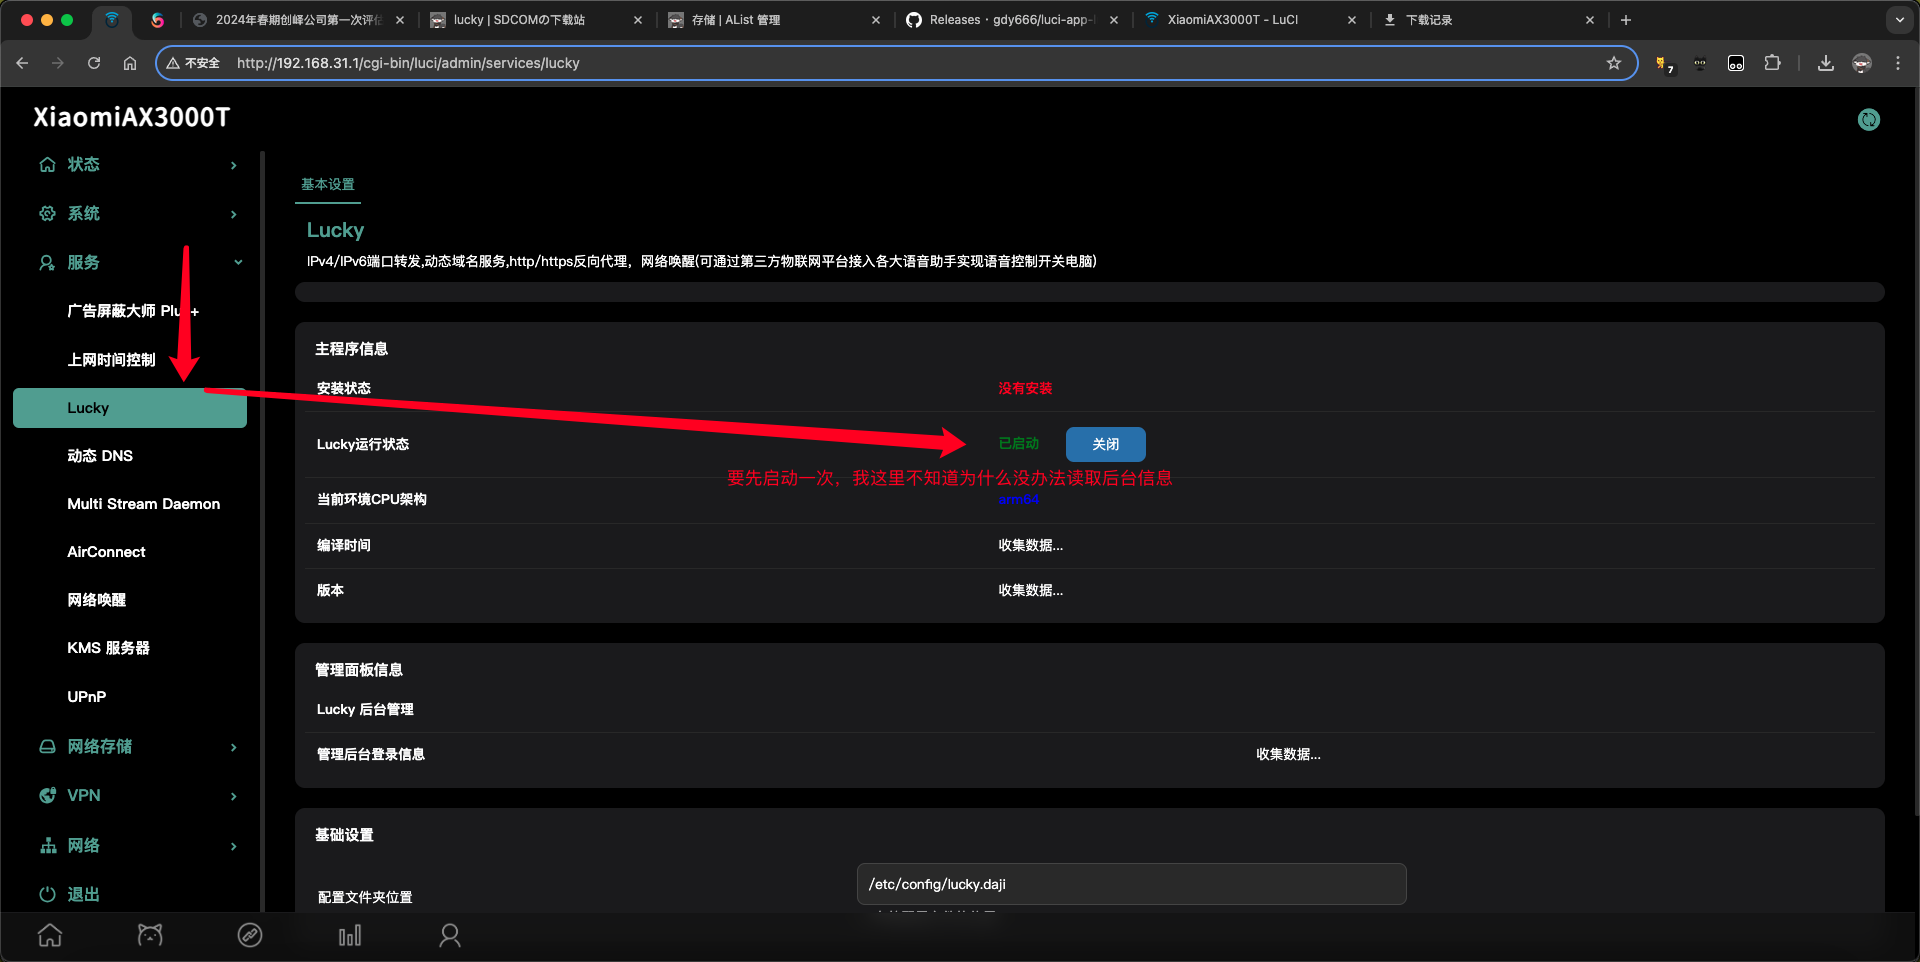The width and height of the screenshot is (1920, 962).
Task: Click the 已启动 status text
Action: [1019, 443]
